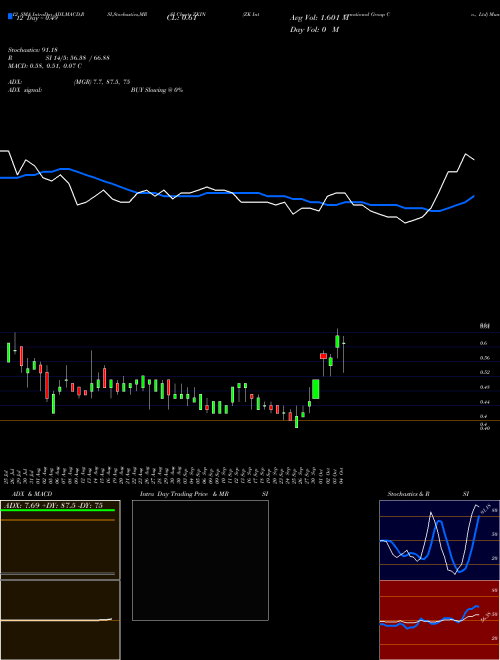Click the red candle above 0.56
The height and width of the screenshot is (660, 500).
323,356
